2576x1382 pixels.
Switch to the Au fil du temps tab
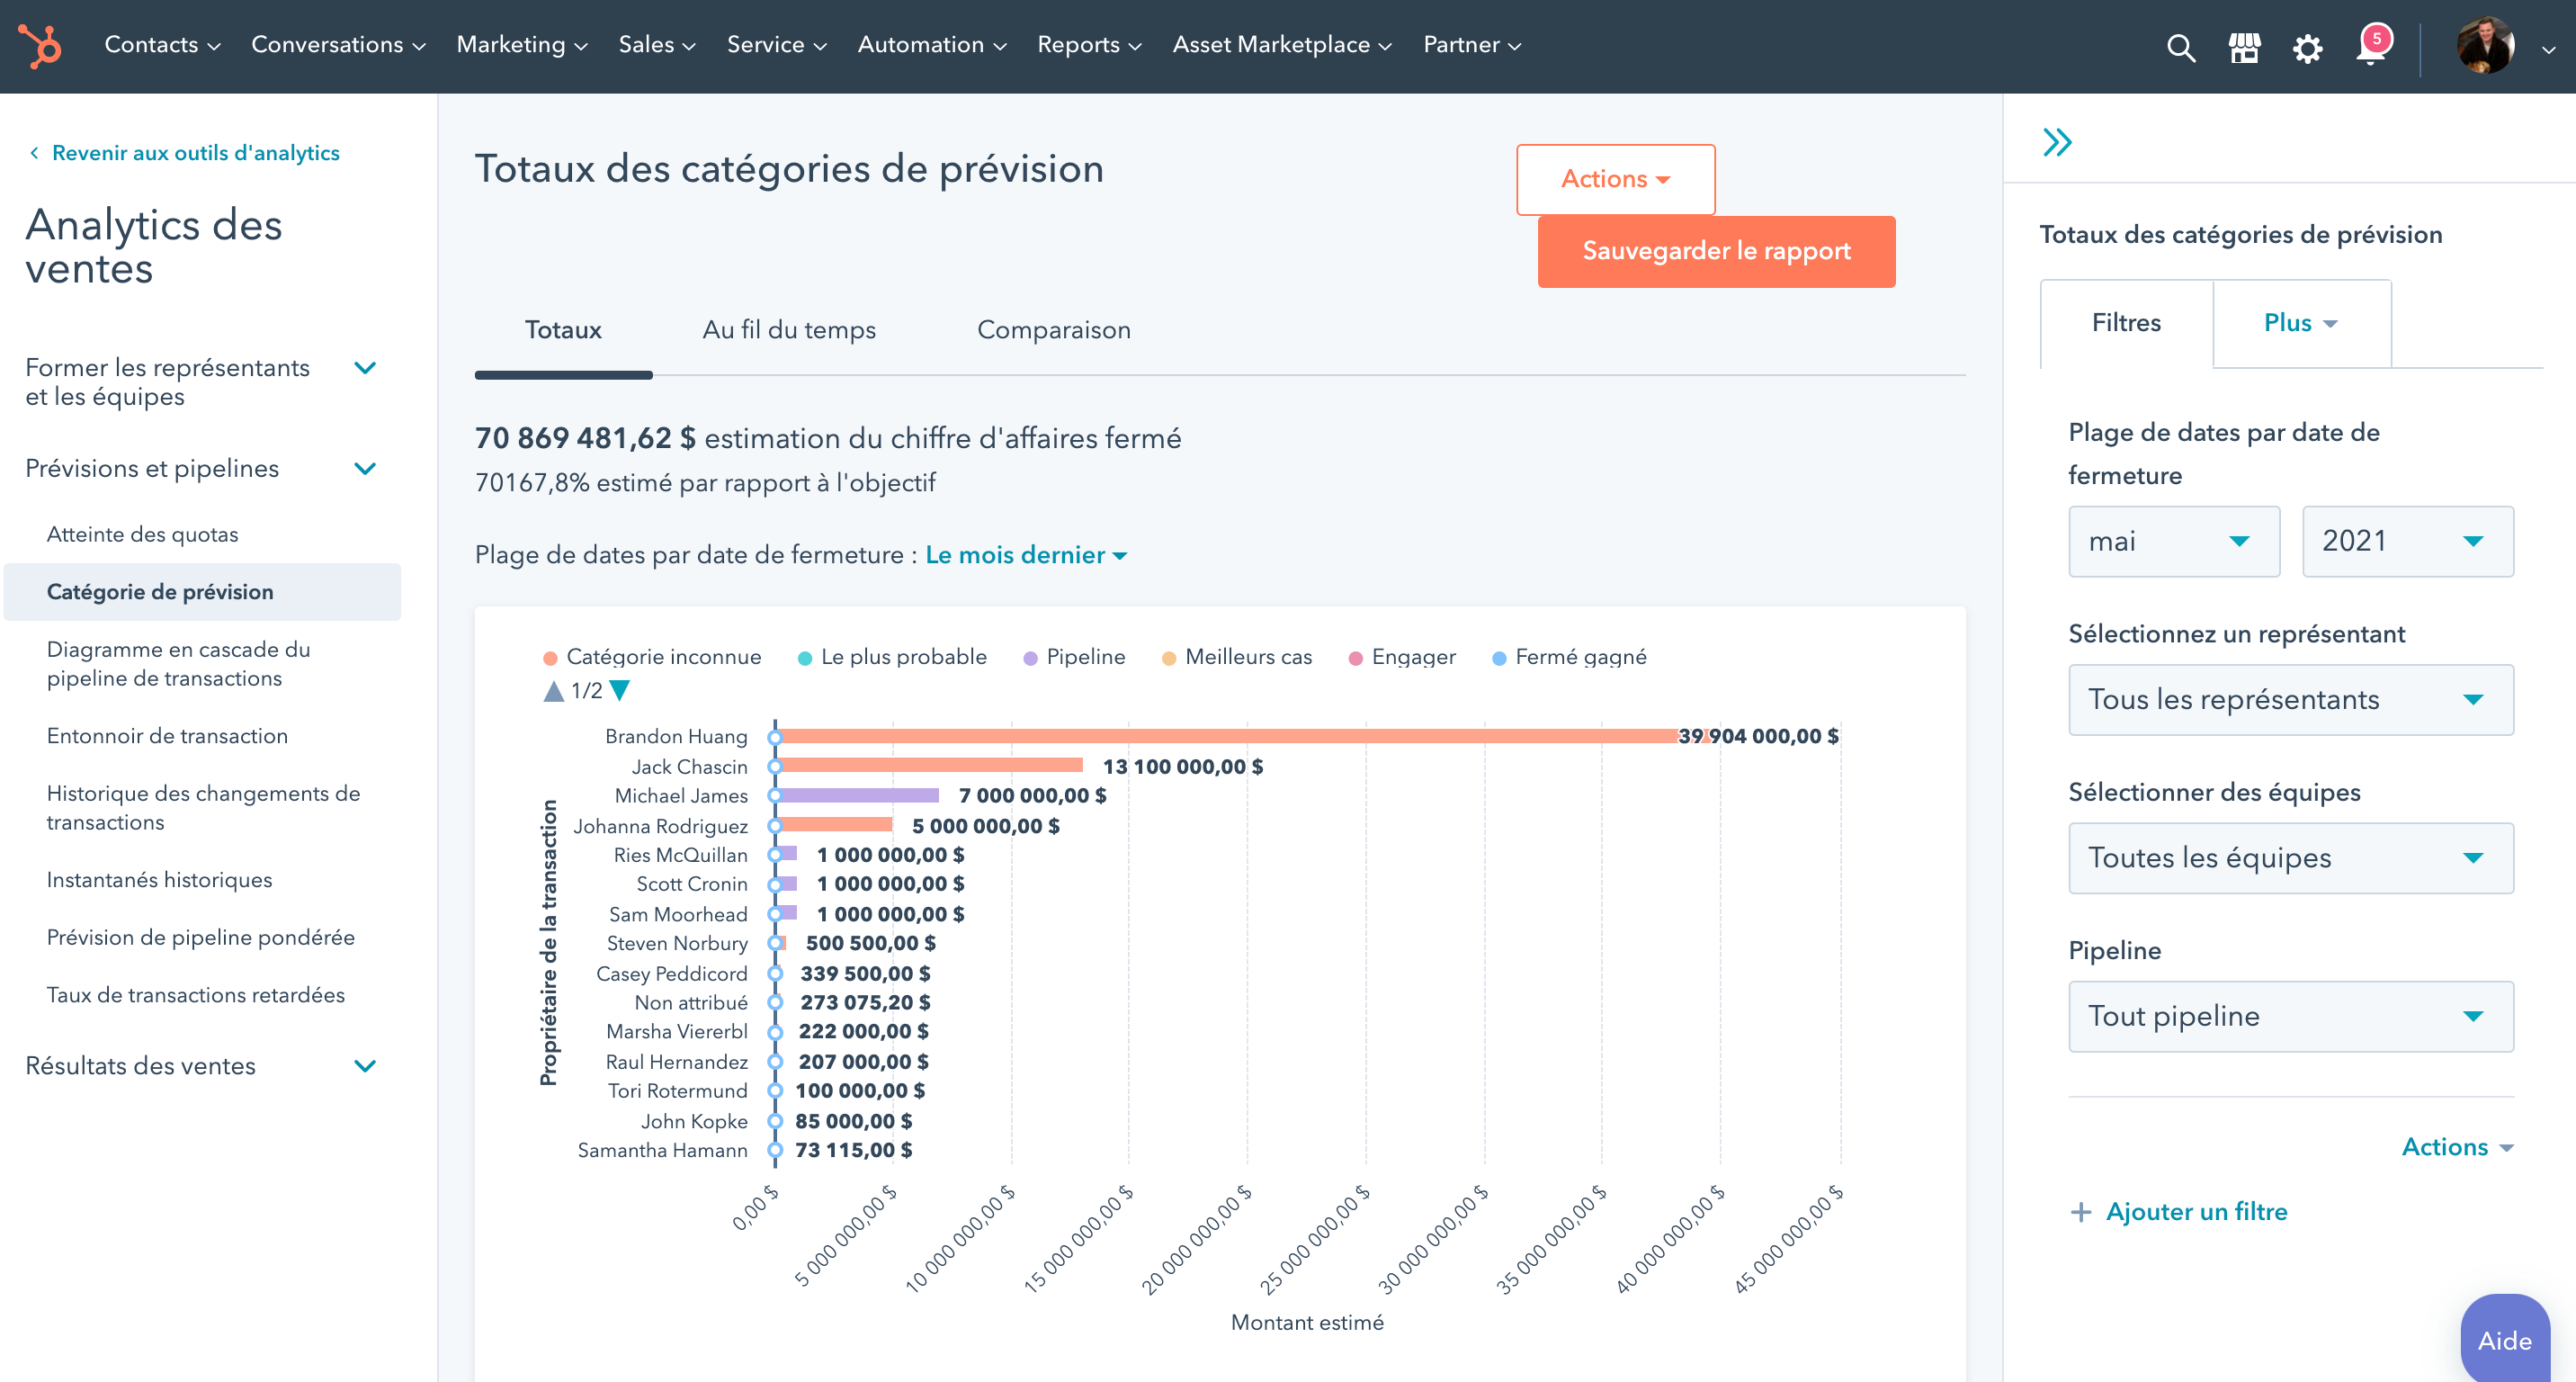[x=789, y=330]
